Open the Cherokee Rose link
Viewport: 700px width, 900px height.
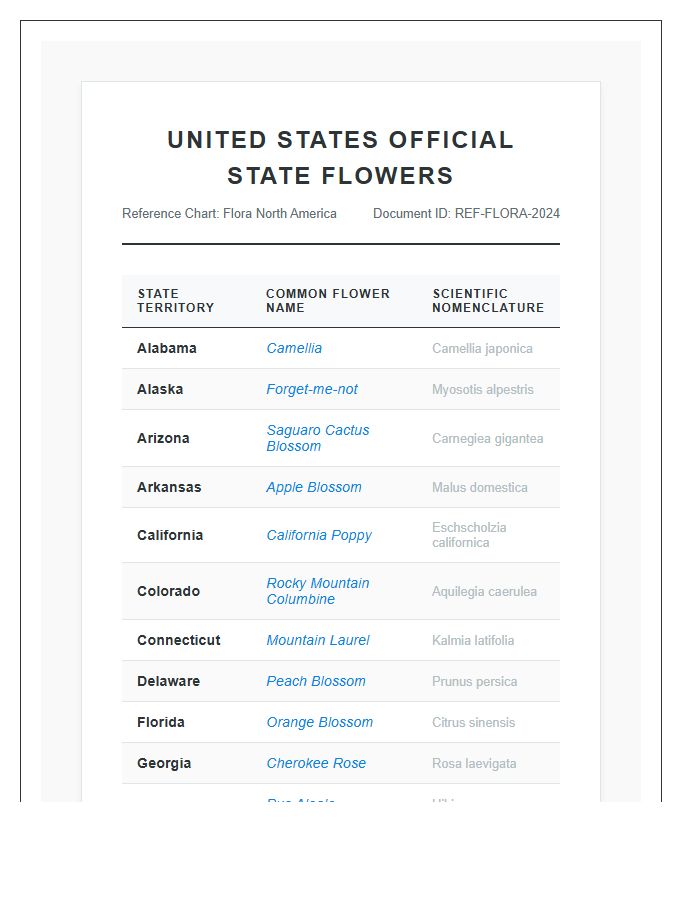tap(316, 763)
